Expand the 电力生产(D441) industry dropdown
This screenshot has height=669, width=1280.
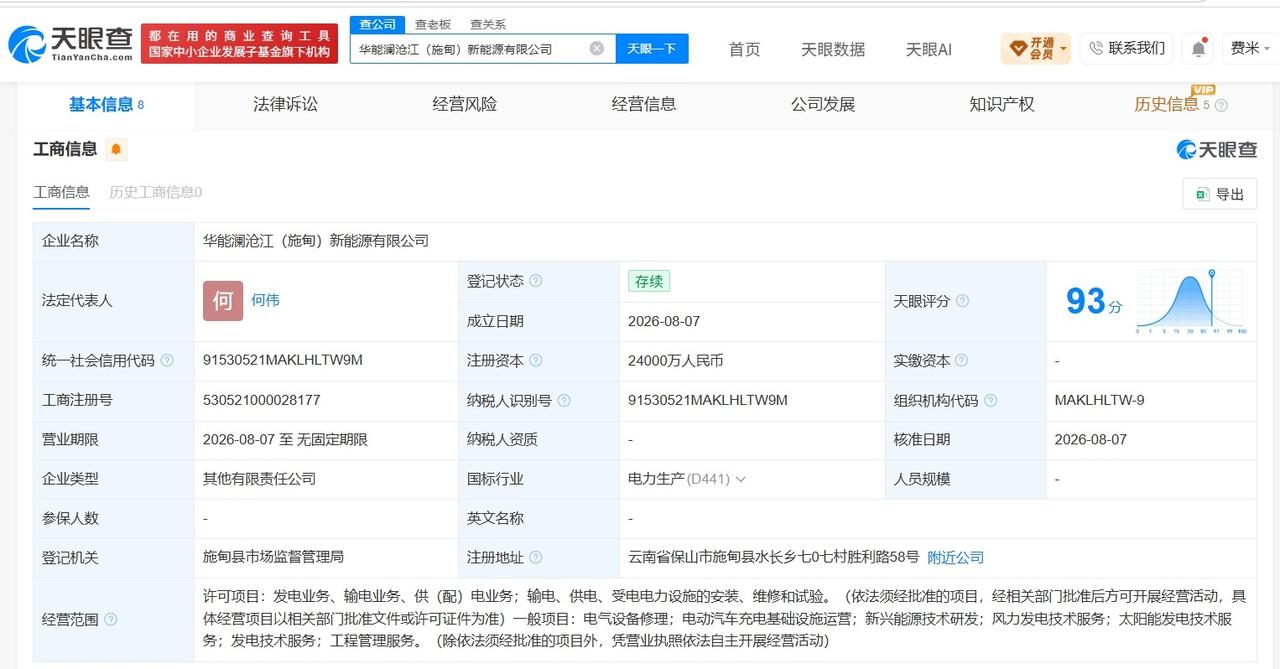pyautogui.click(x=741, y=479)
